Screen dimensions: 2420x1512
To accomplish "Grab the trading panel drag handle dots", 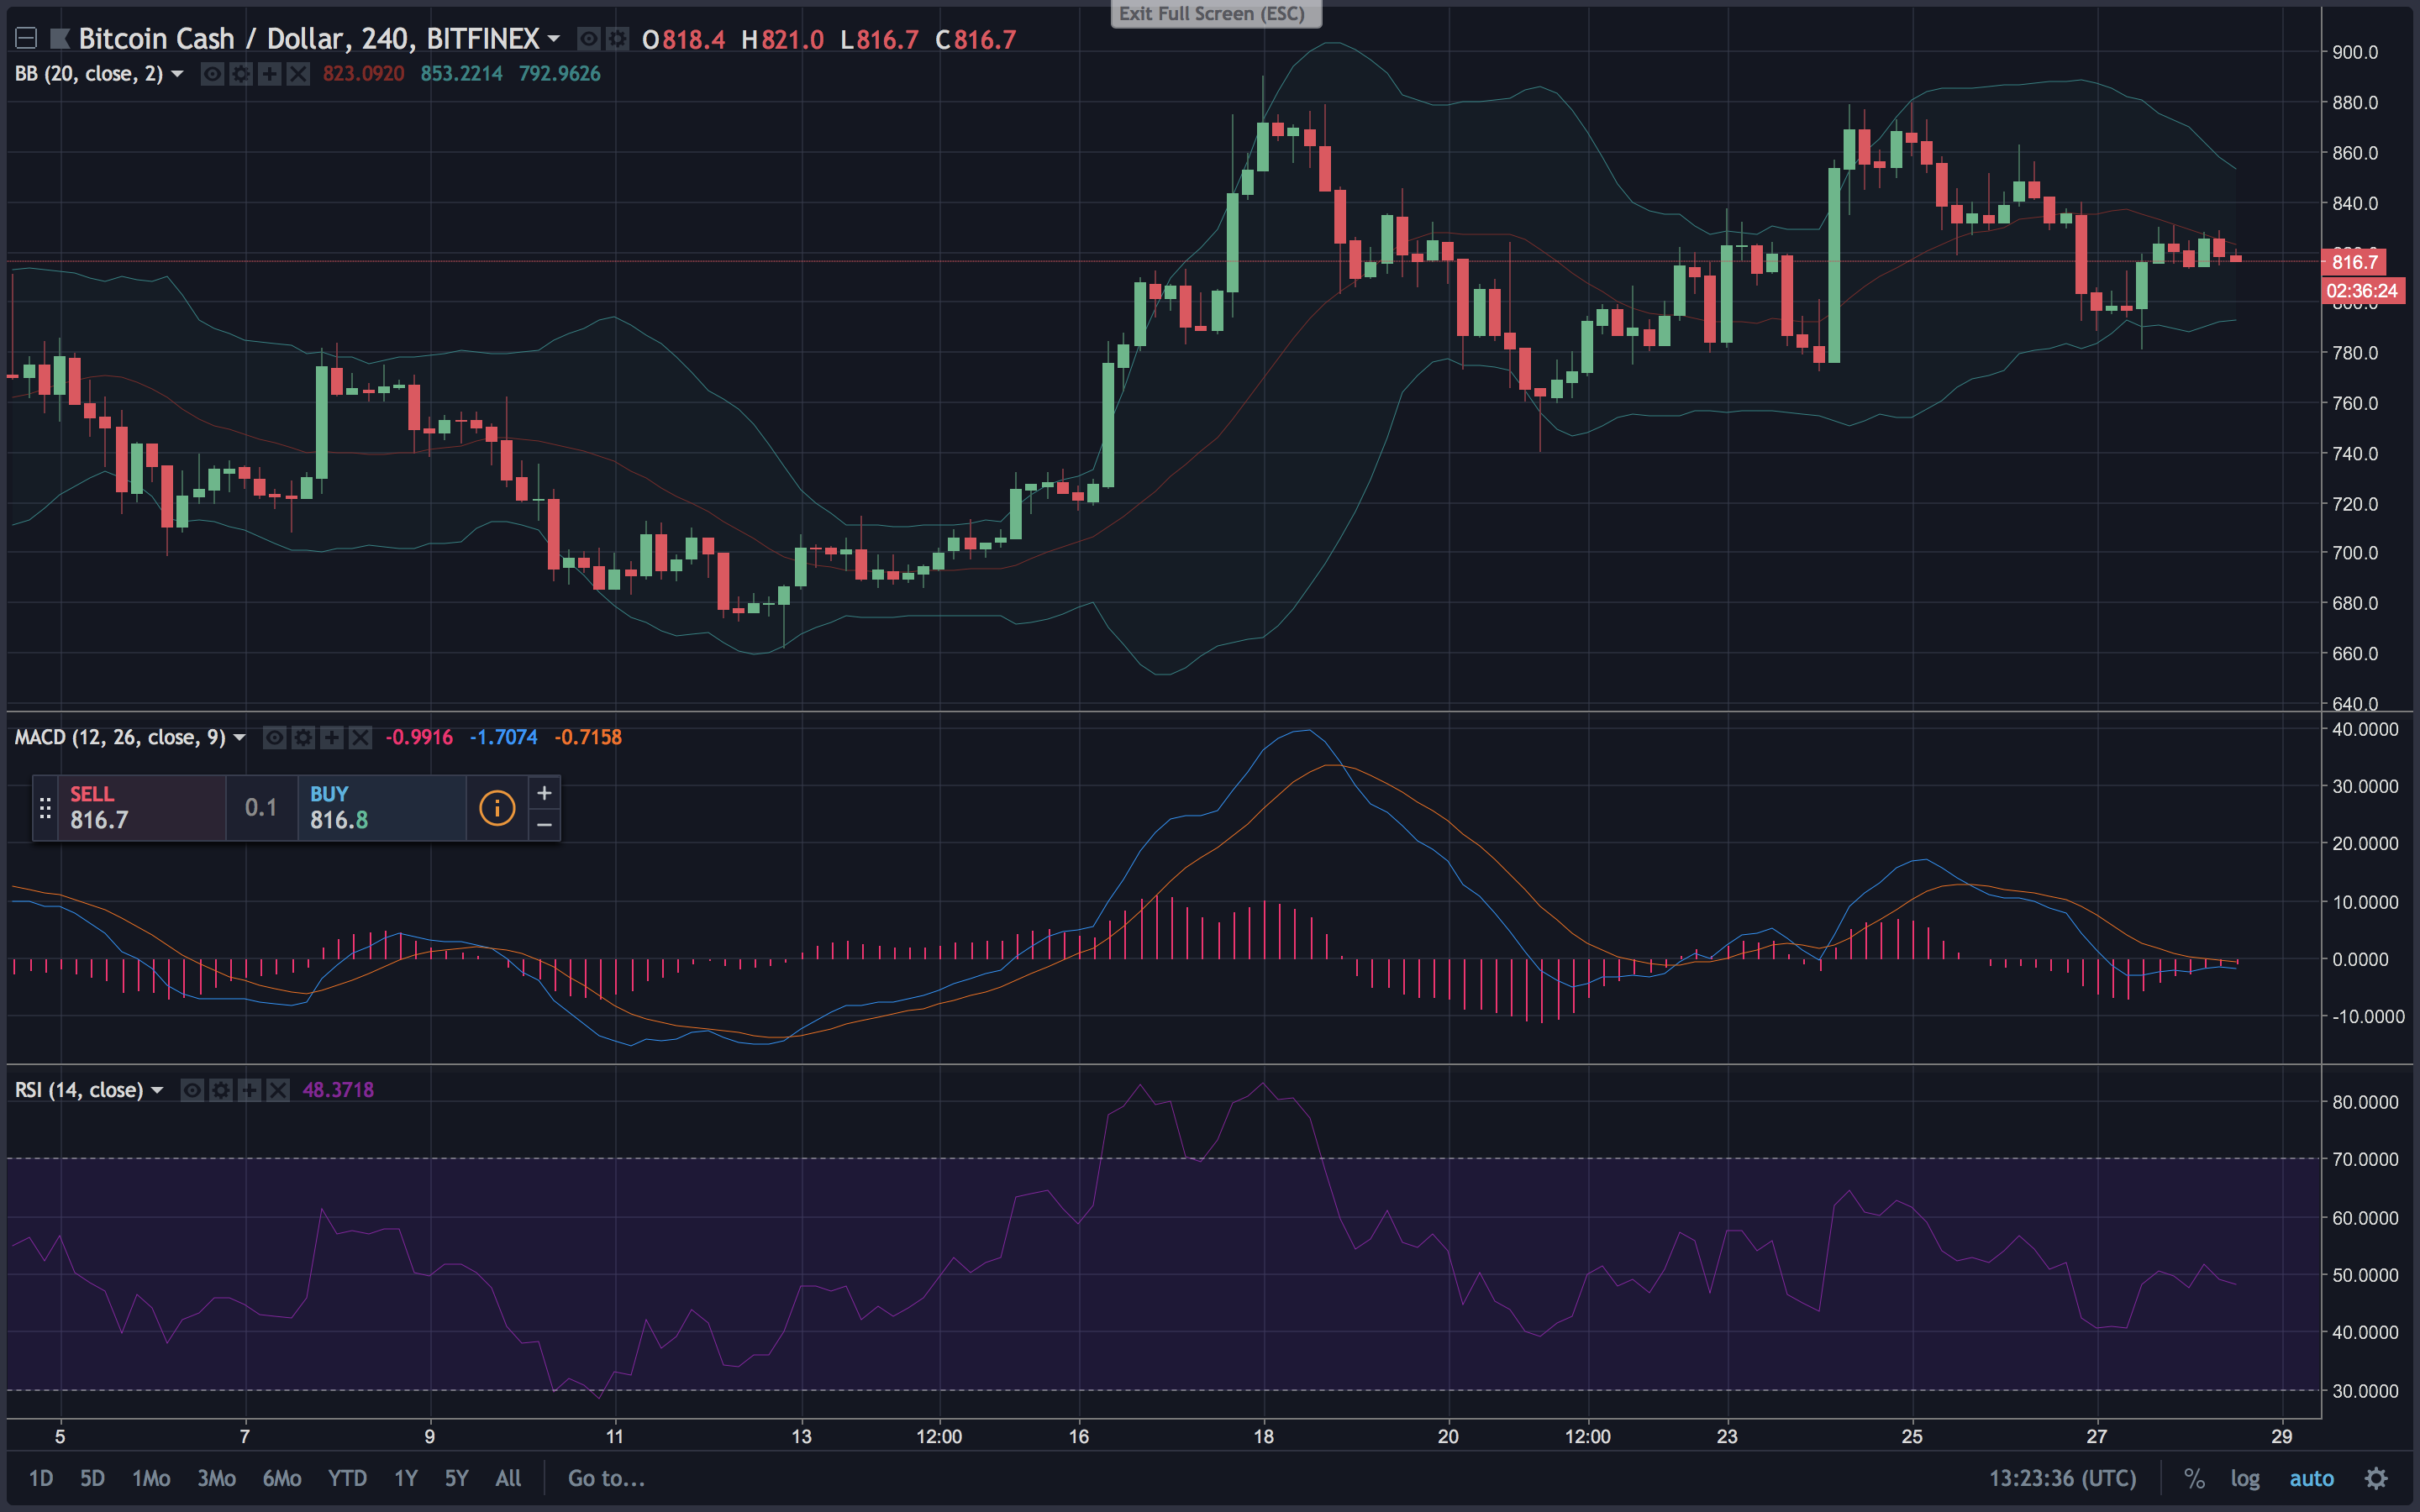I will coord(45,808).
